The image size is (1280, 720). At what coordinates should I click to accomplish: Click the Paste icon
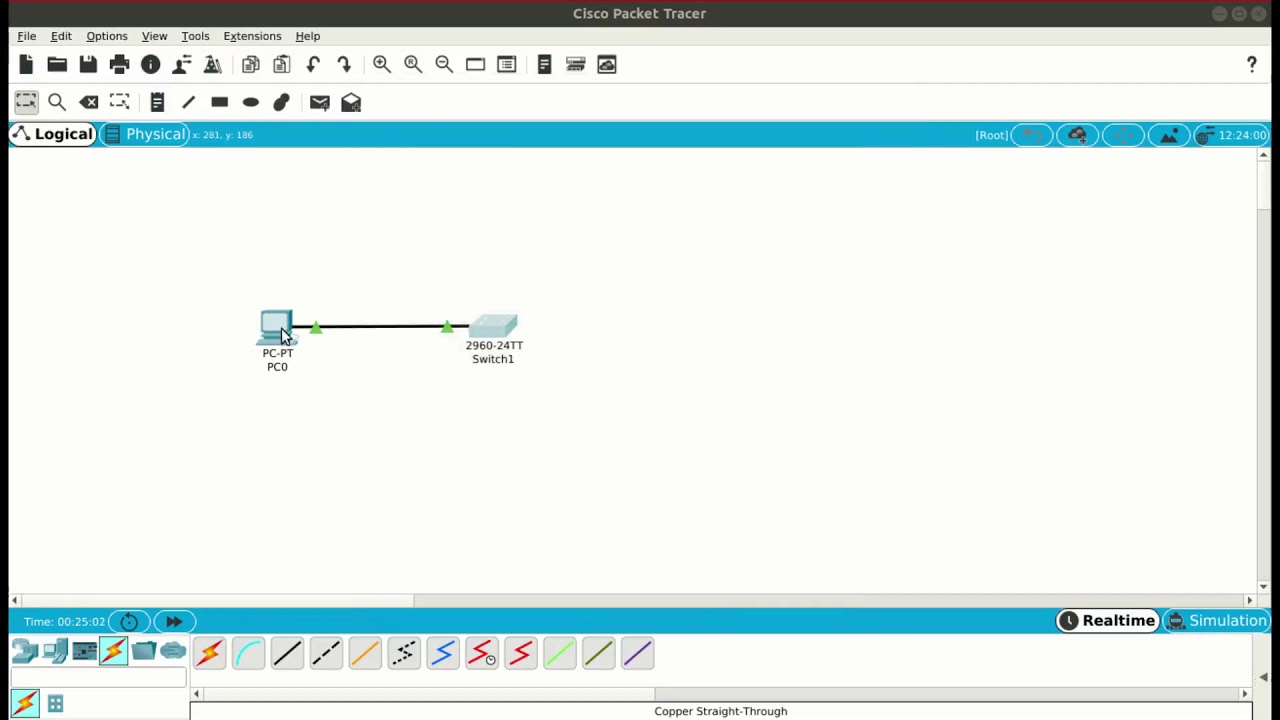coord(281,65)
